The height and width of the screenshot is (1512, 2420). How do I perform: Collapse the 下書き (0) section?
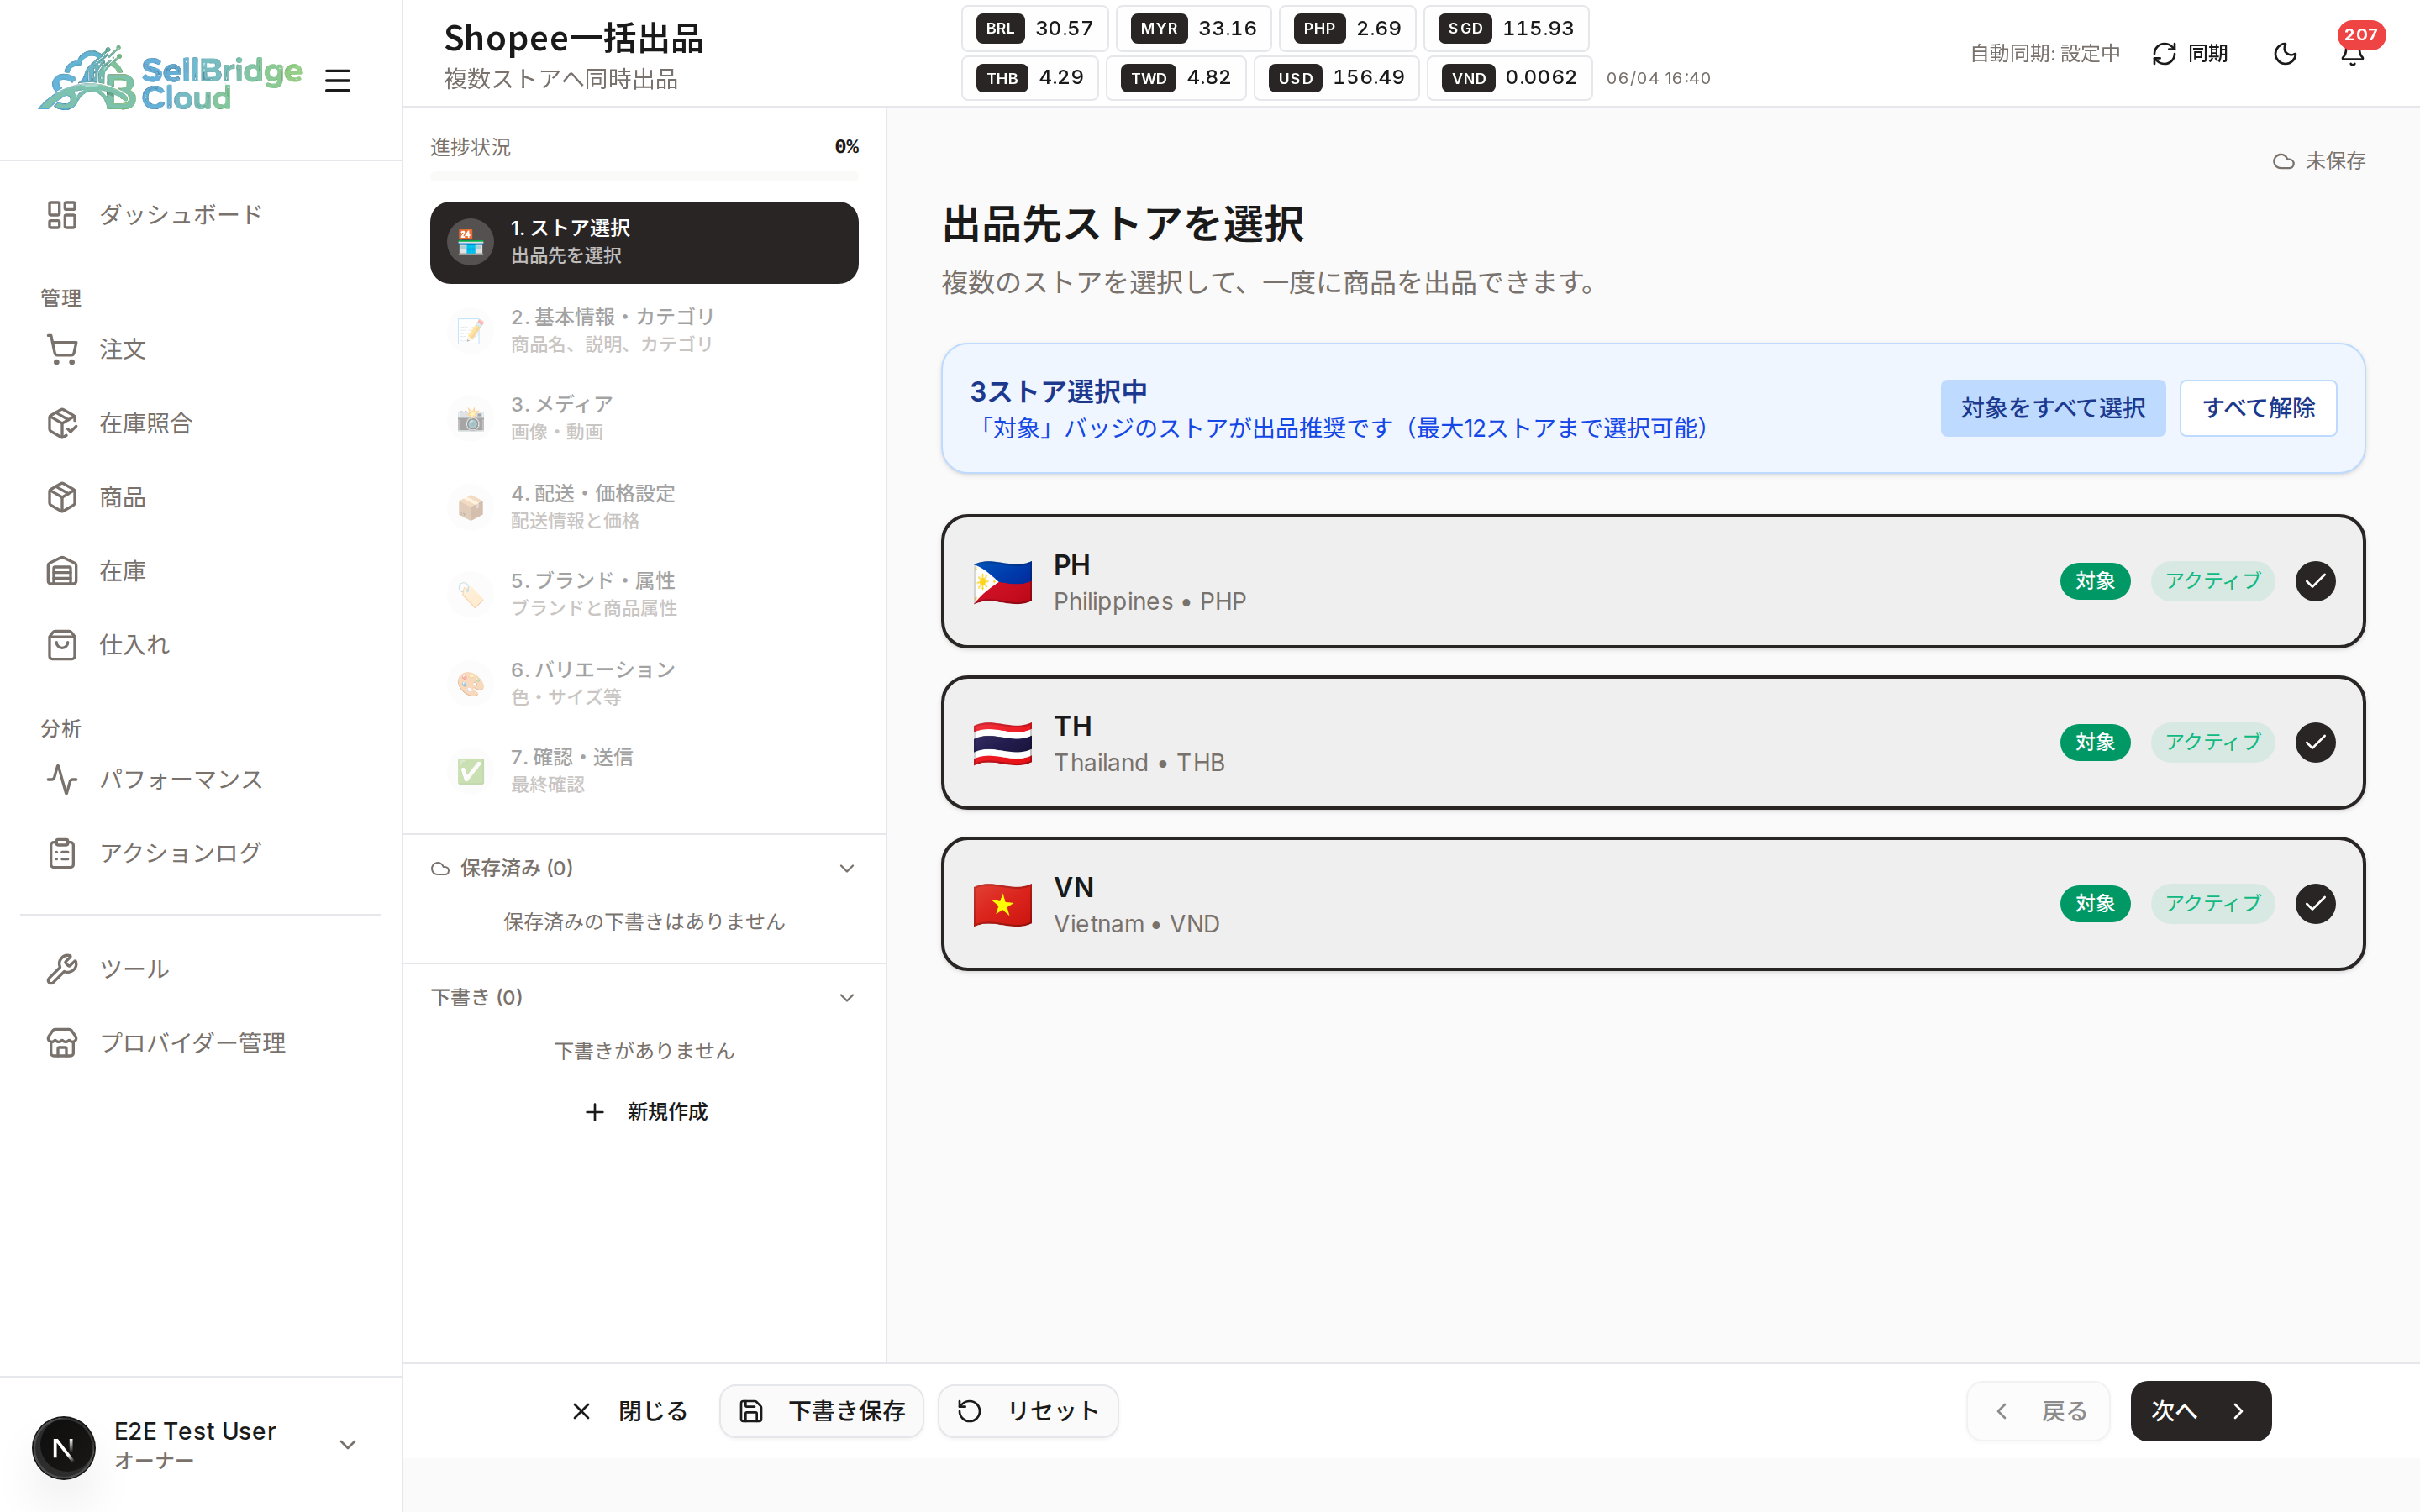pyautogui.click(x=846, y=998)
